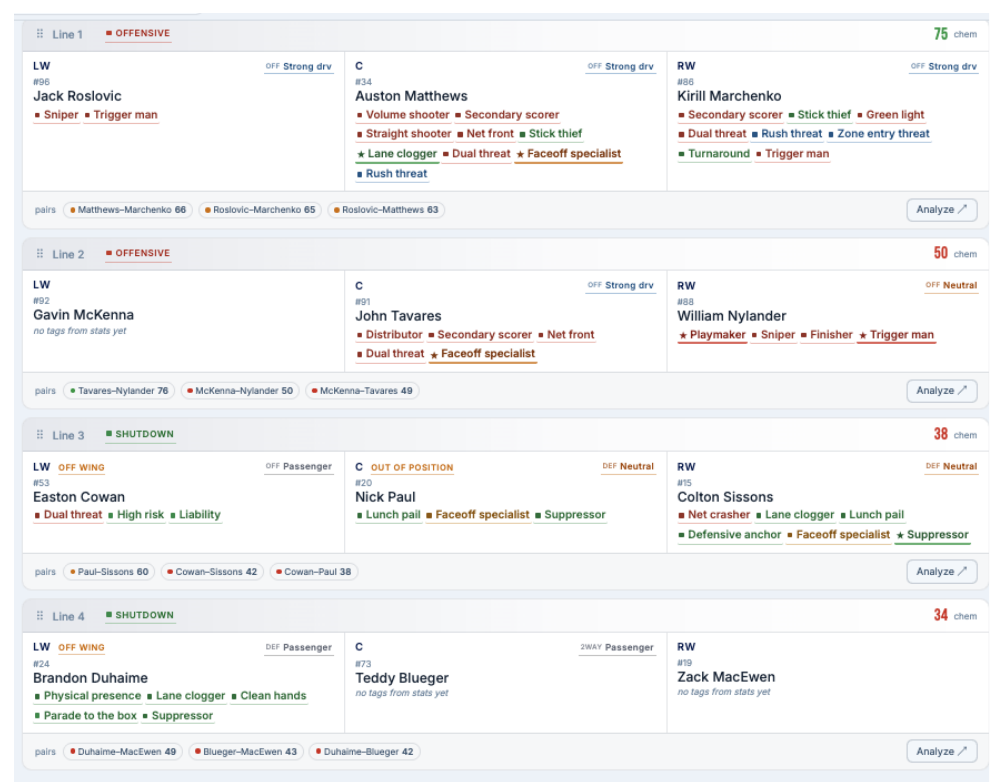Click the Line 1 OFFENSIVE label
The image size is (1002, 782).
tap(138, 33)
